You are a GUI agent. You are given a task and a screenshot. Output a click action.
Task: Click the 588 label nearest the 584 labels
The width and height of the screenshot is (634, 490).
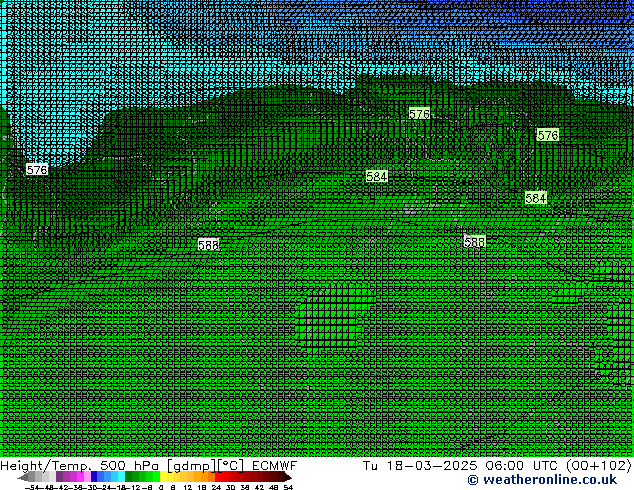pos(474,242)
